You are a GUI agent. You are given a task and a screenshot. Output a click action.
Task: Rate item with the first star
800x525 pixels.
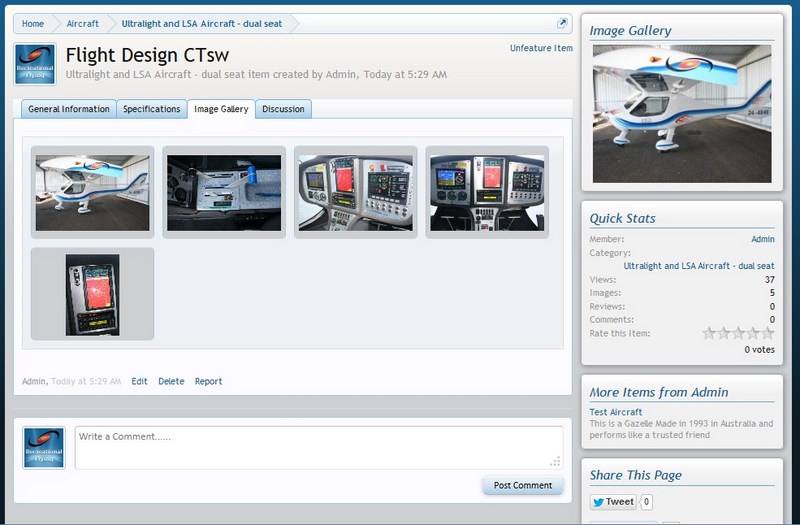click(x=709, y=333)
